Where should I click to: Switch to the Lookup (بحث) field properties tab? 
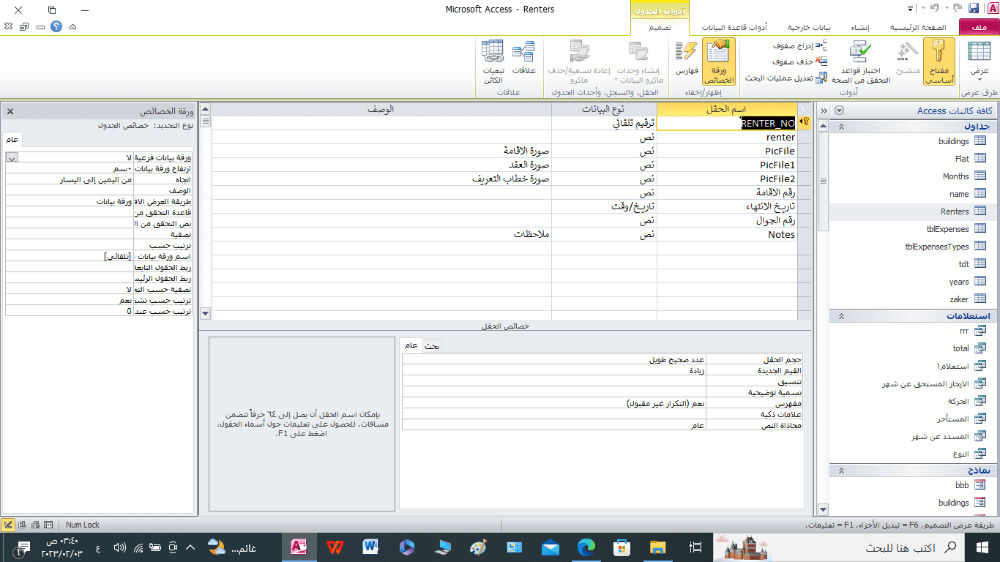pos(432,346)
